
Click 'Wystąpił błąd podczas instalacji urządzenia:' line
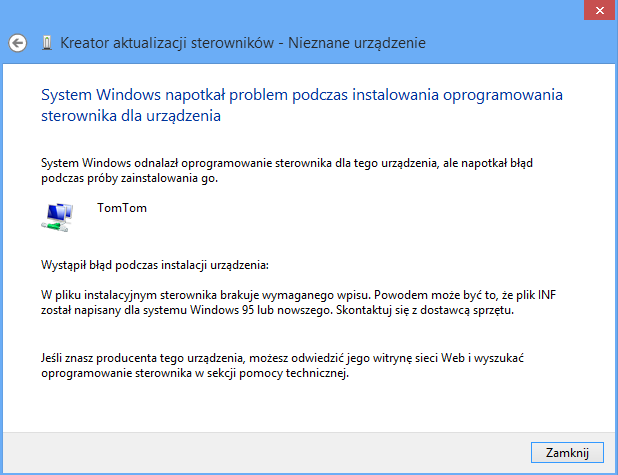tap(155, 265)
